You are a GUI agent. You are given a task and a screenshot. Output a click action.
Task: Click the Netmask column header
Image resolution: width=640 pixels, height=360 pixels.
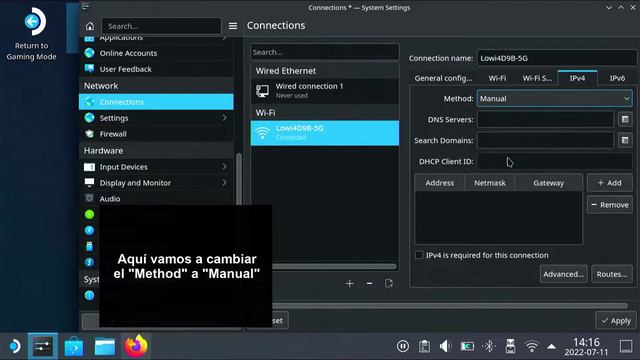click(x=490, y=183)
